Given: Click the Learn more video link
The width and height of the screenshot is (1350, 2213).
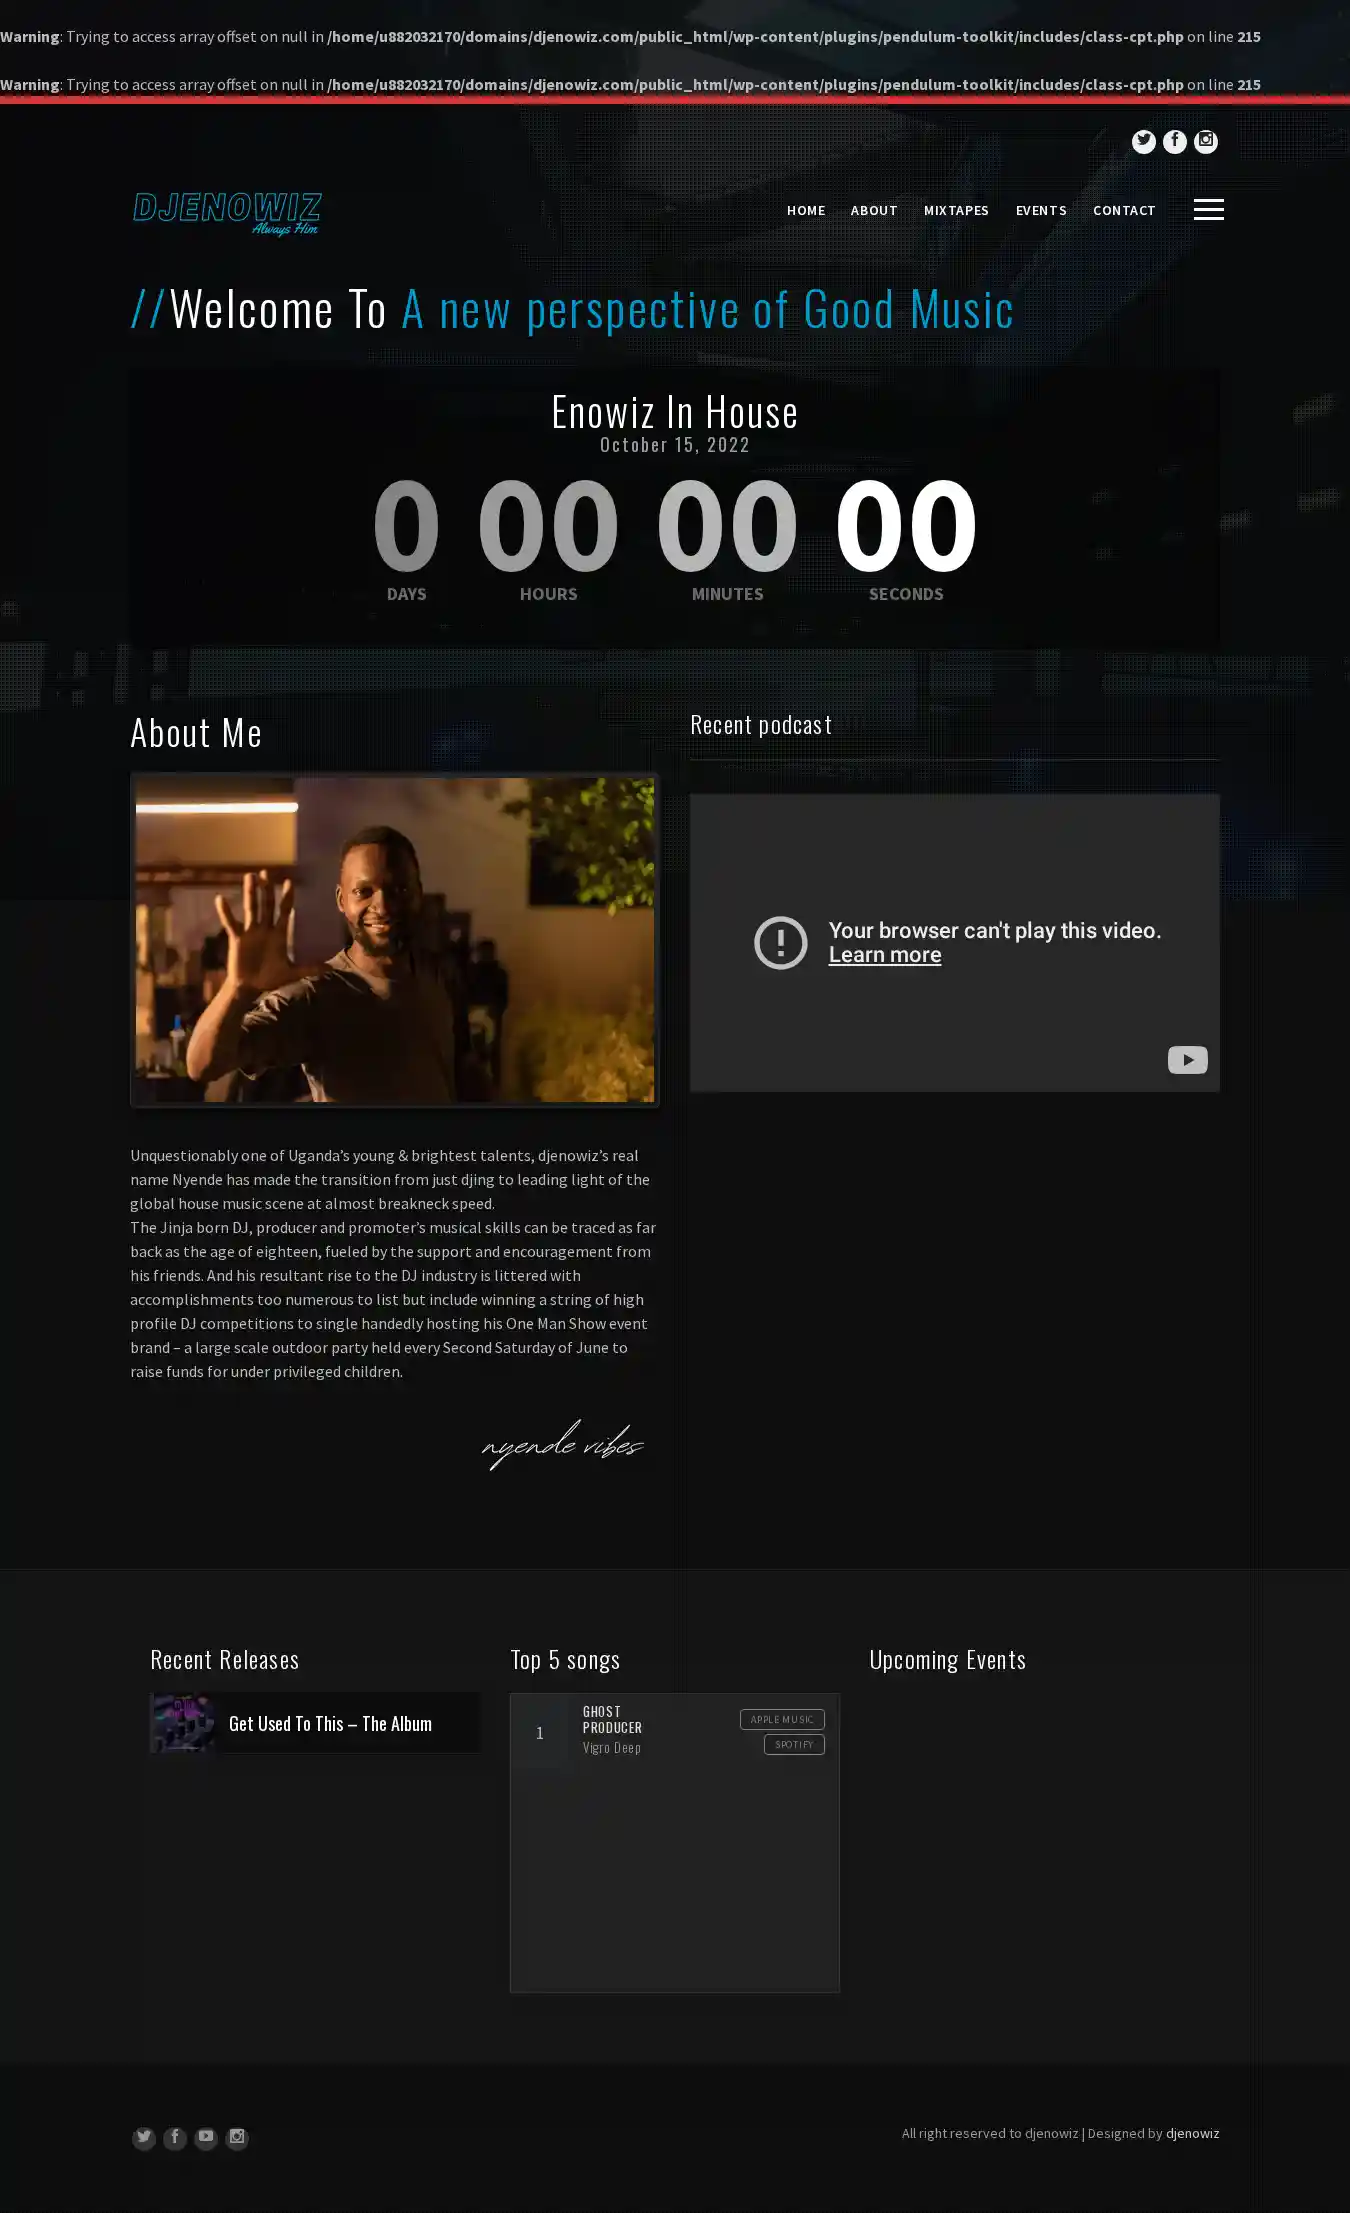Looking at the screenshot, I should click(885, 955).
